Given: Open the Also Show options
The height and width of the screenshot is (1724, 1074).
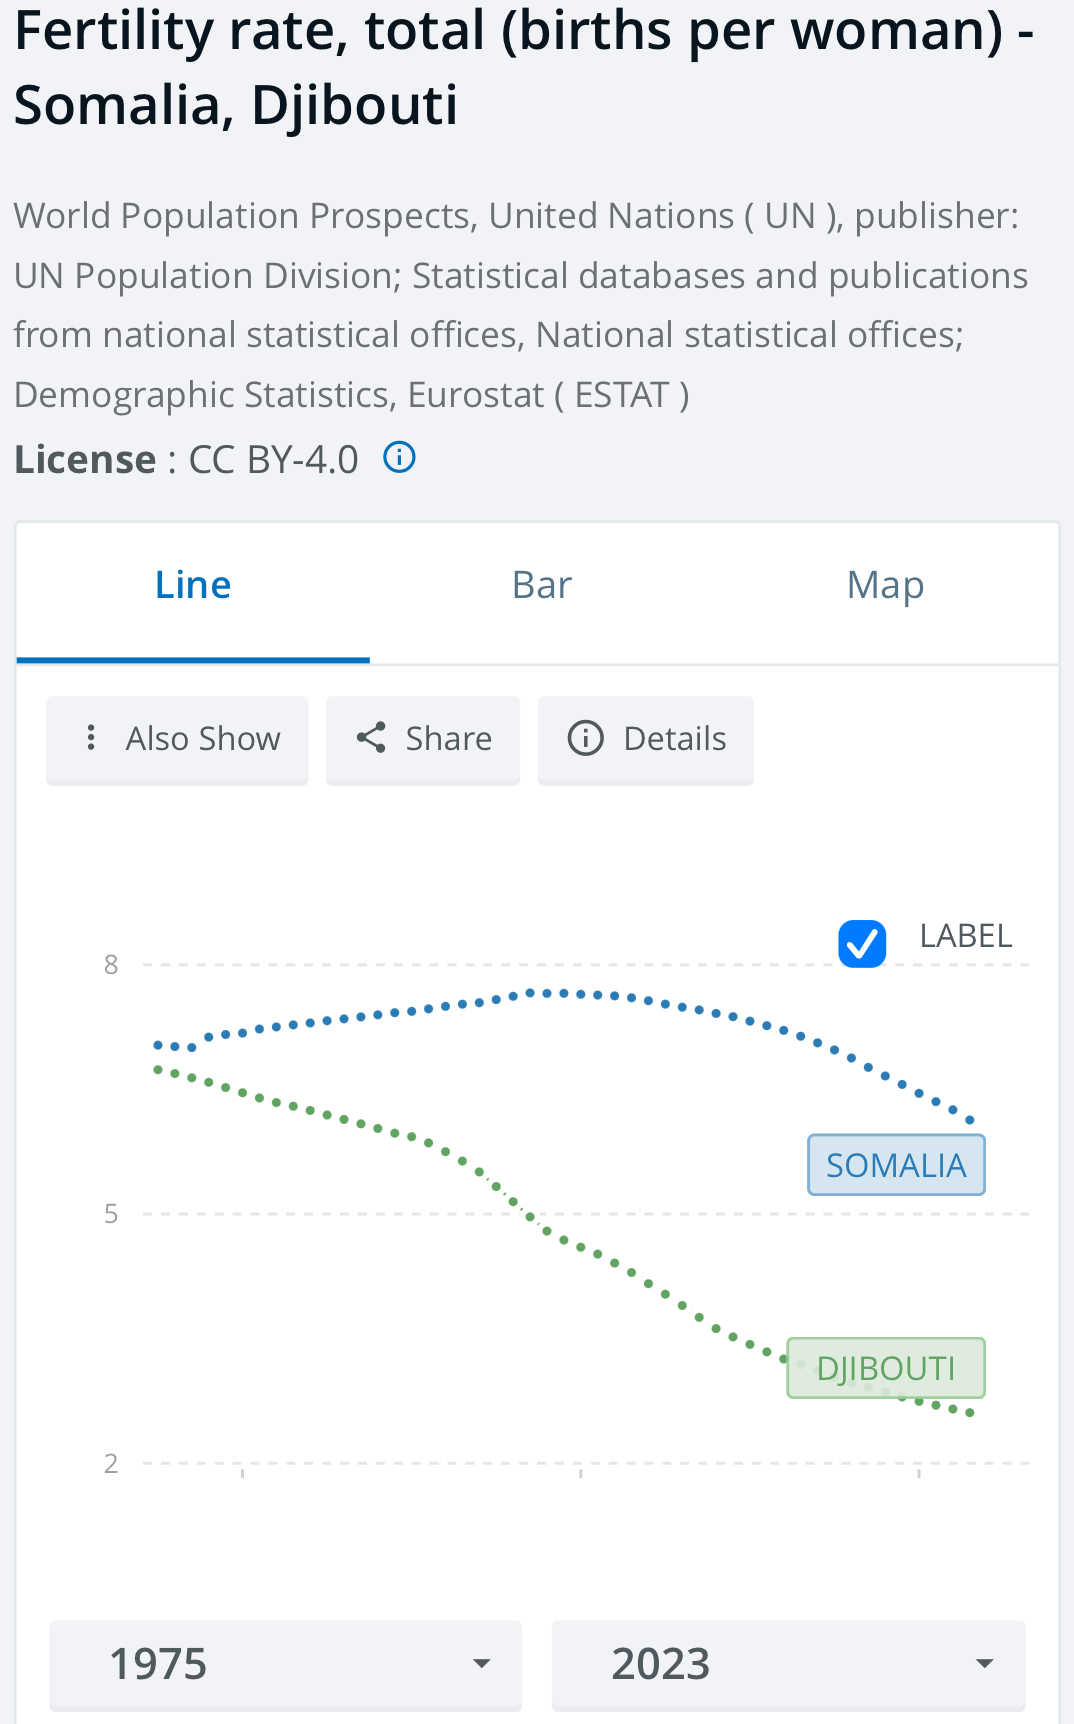Looking at the screenshot, I should point(177,740).
